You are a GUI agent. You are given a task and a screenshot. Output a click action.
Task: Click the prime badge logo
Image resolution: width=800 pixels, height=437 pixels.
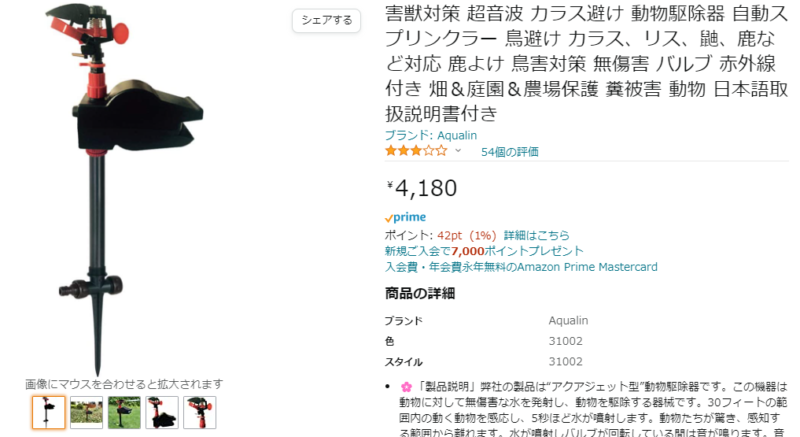click(405, 217)
